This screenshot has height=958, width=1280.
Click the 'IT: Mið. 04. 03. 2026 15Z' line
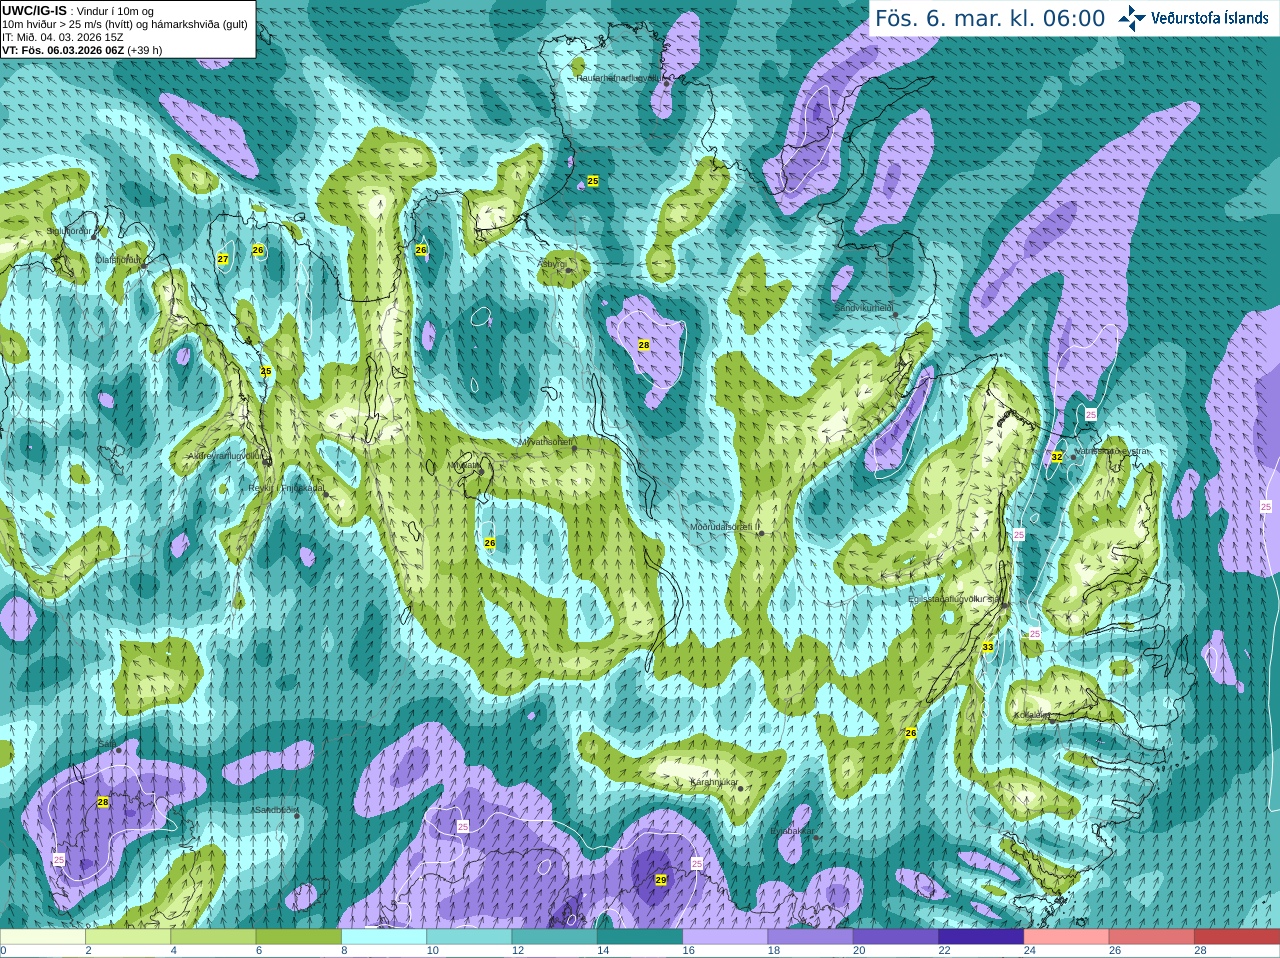[63, 37]
